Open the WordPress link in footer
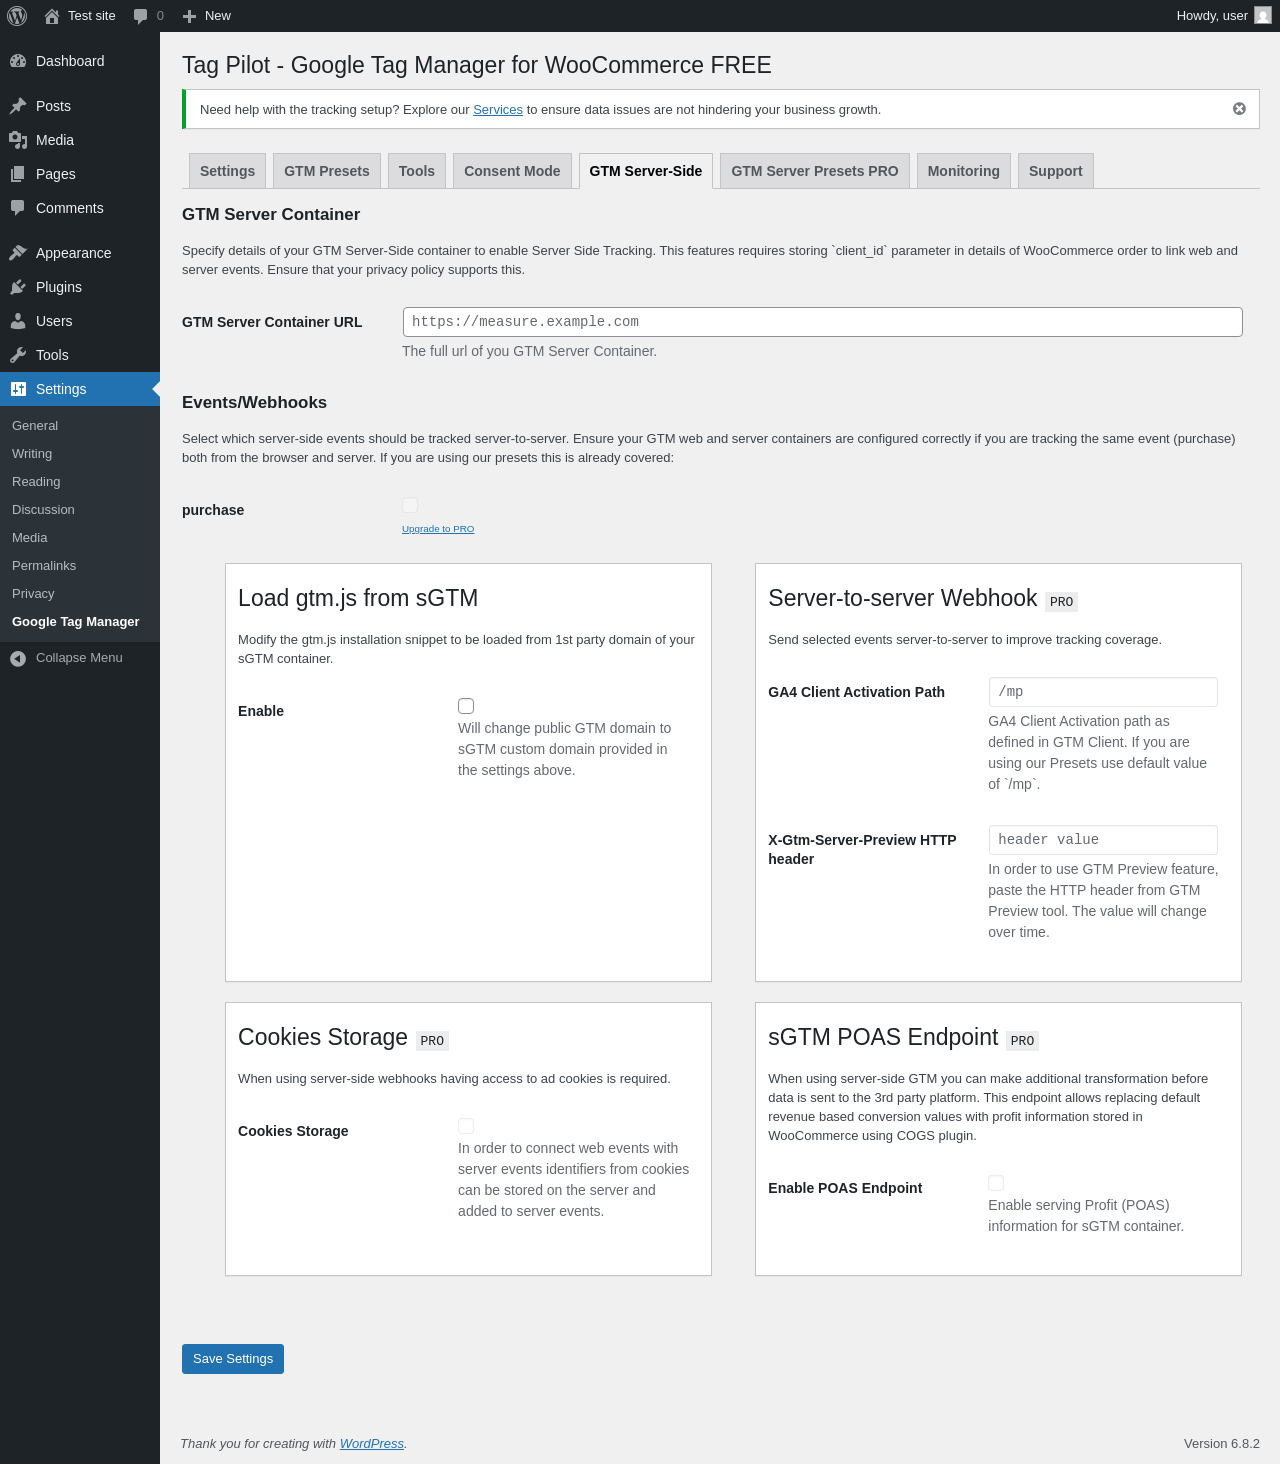Screen dimensions: 1280x1464 [x=372, y=1444]
